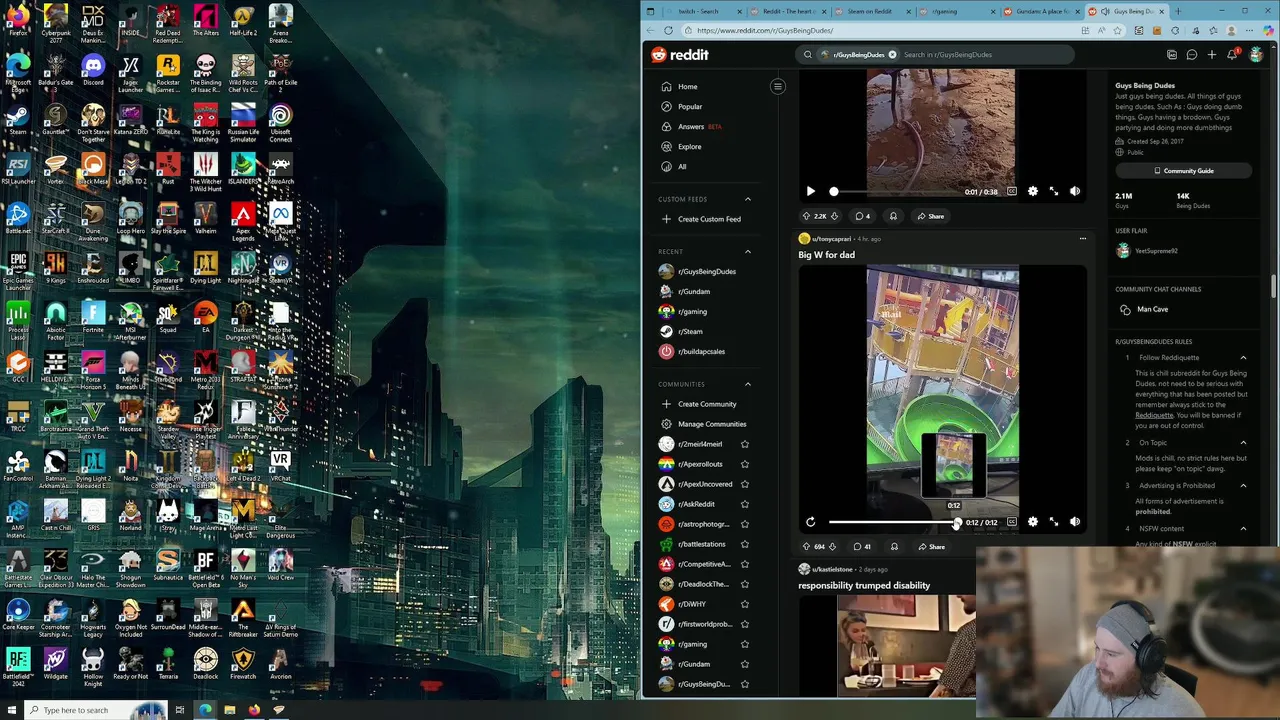The width and height of the screenshot is (1280, 720).
Task: Open Task View on the taskbar
Action: 180,710
